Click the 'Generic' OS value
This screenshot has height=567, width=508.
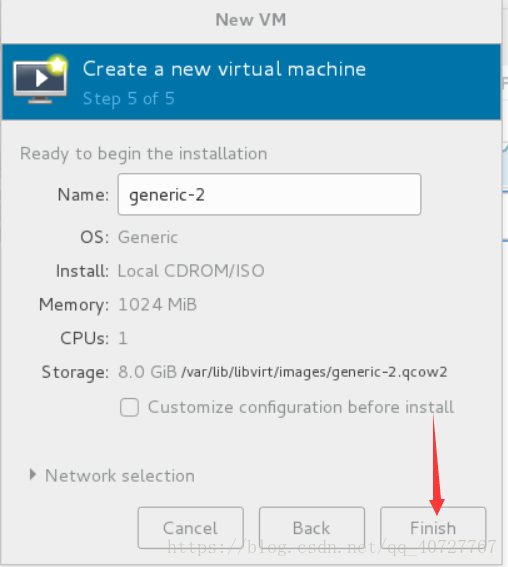148,238
